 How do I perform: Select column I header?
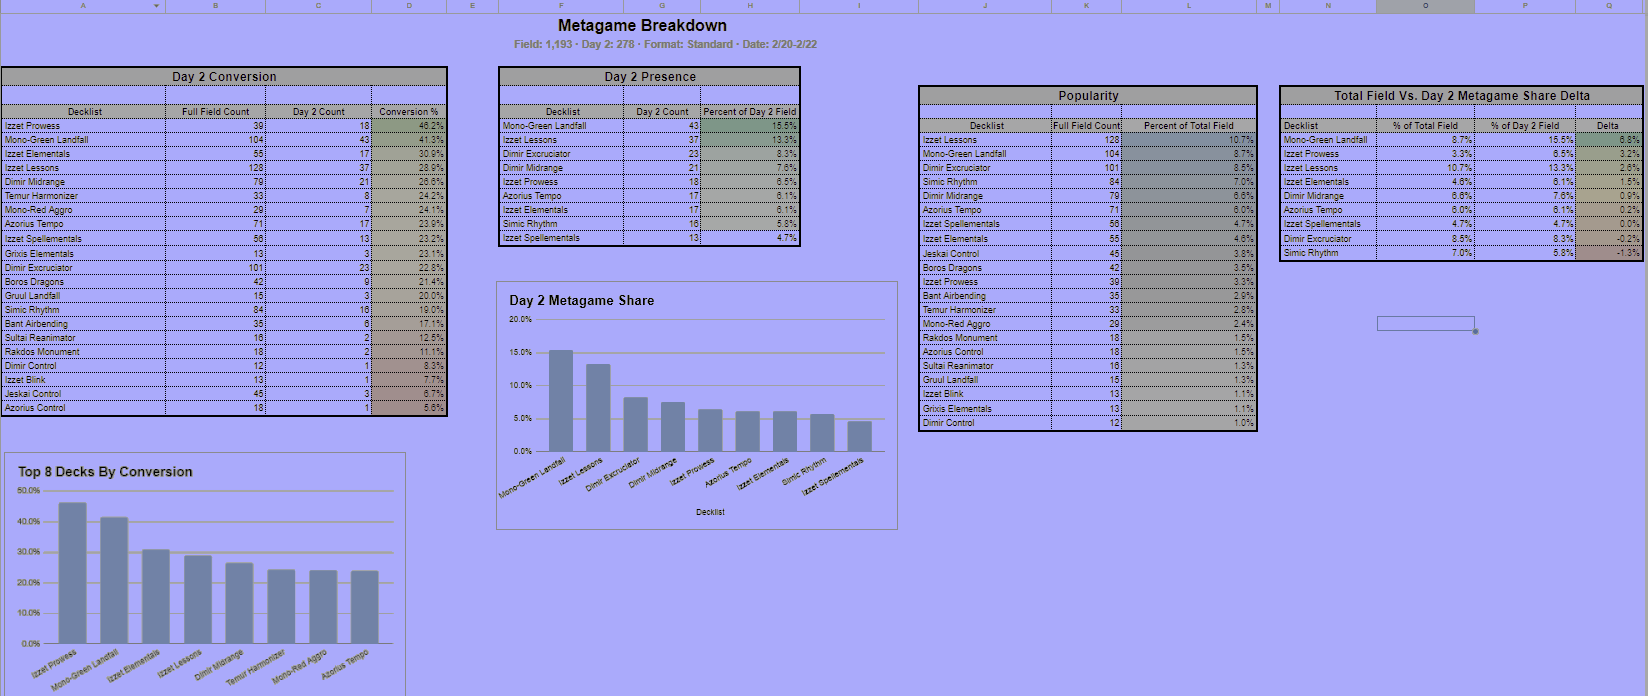pyautogui.click(x=859, y=6)
